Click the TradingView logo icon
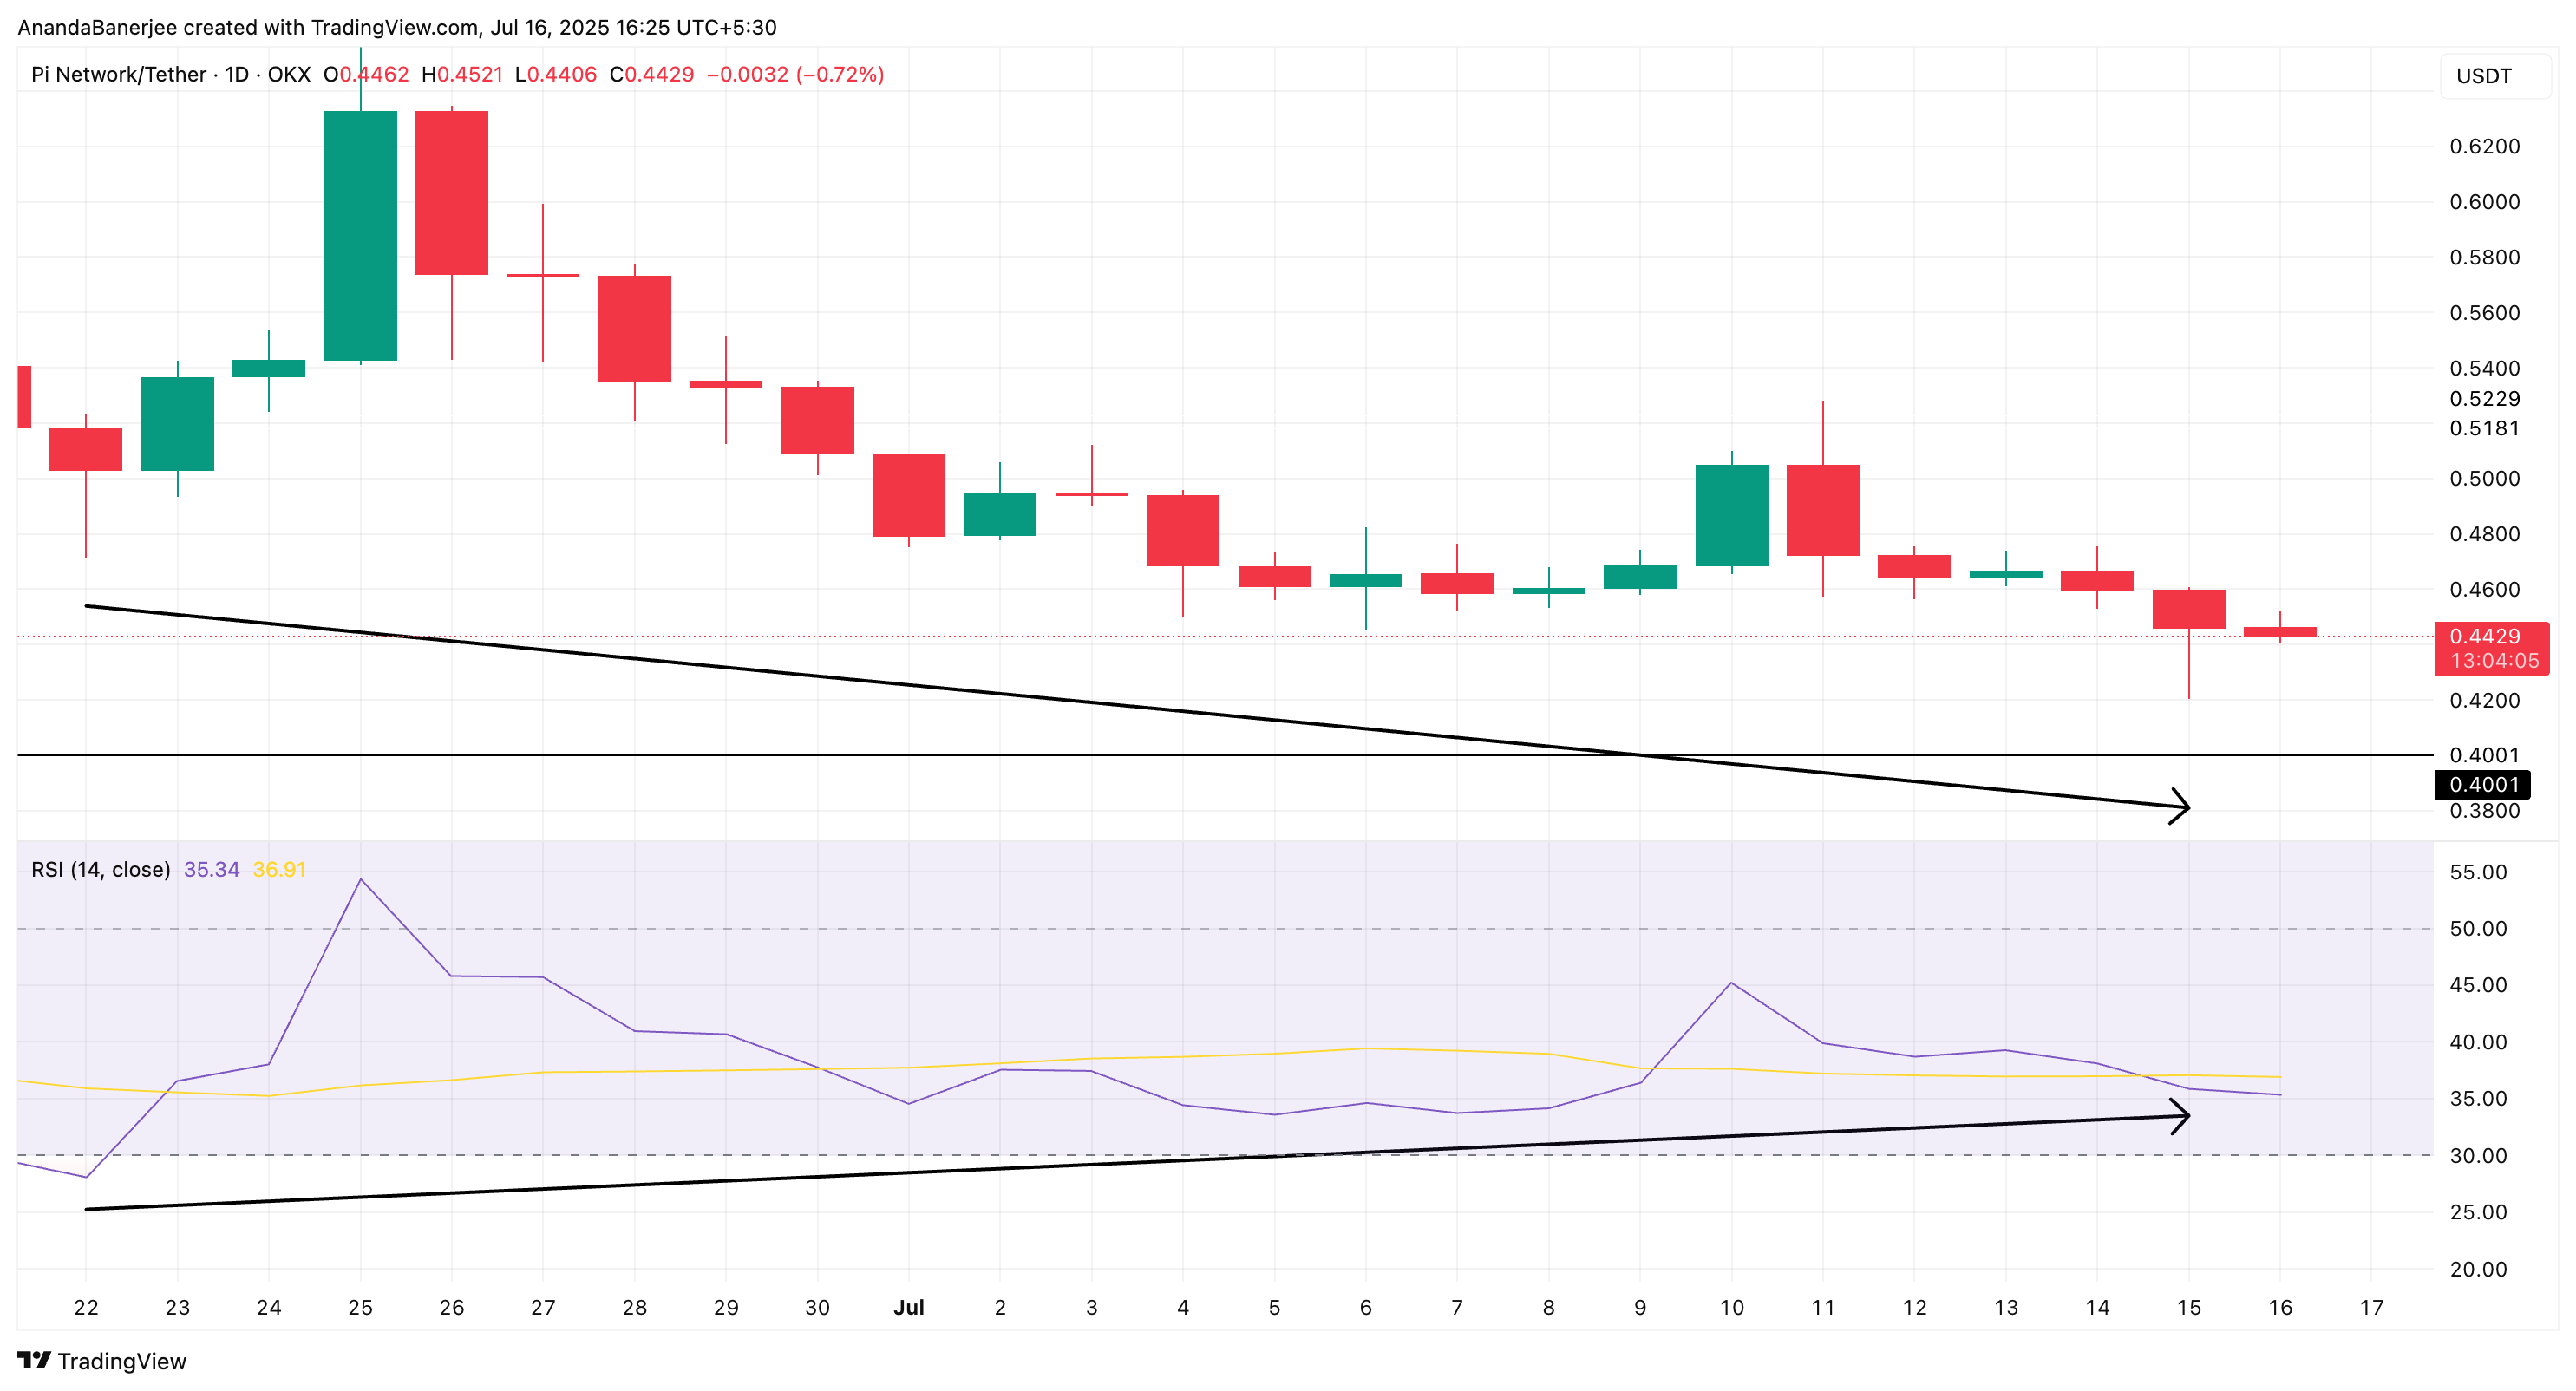The width and height of the screenshot is (2576, 1391). pos(34,1360)
